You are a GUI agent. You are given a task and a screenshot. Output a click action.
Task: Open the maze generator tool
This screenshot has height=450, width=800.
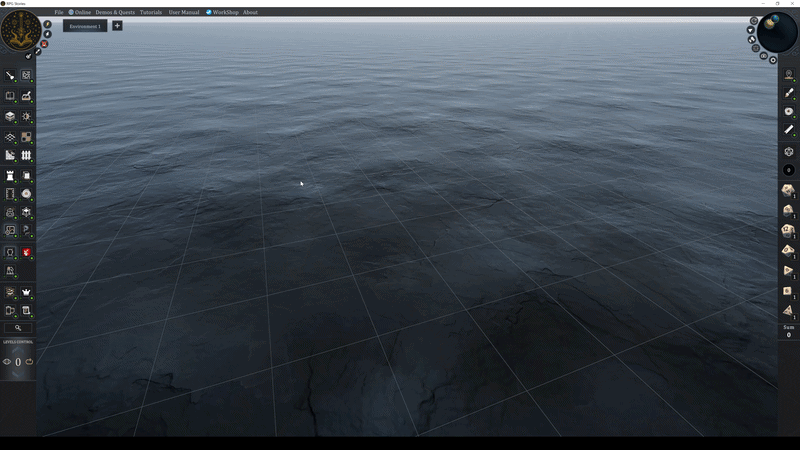tap(26, 76)
